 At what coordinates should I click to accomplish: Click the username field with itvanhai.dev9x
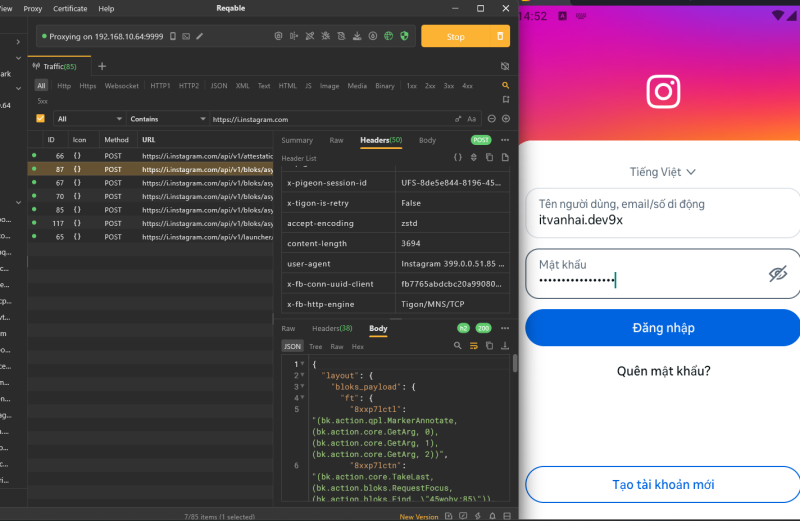[663, 212]
